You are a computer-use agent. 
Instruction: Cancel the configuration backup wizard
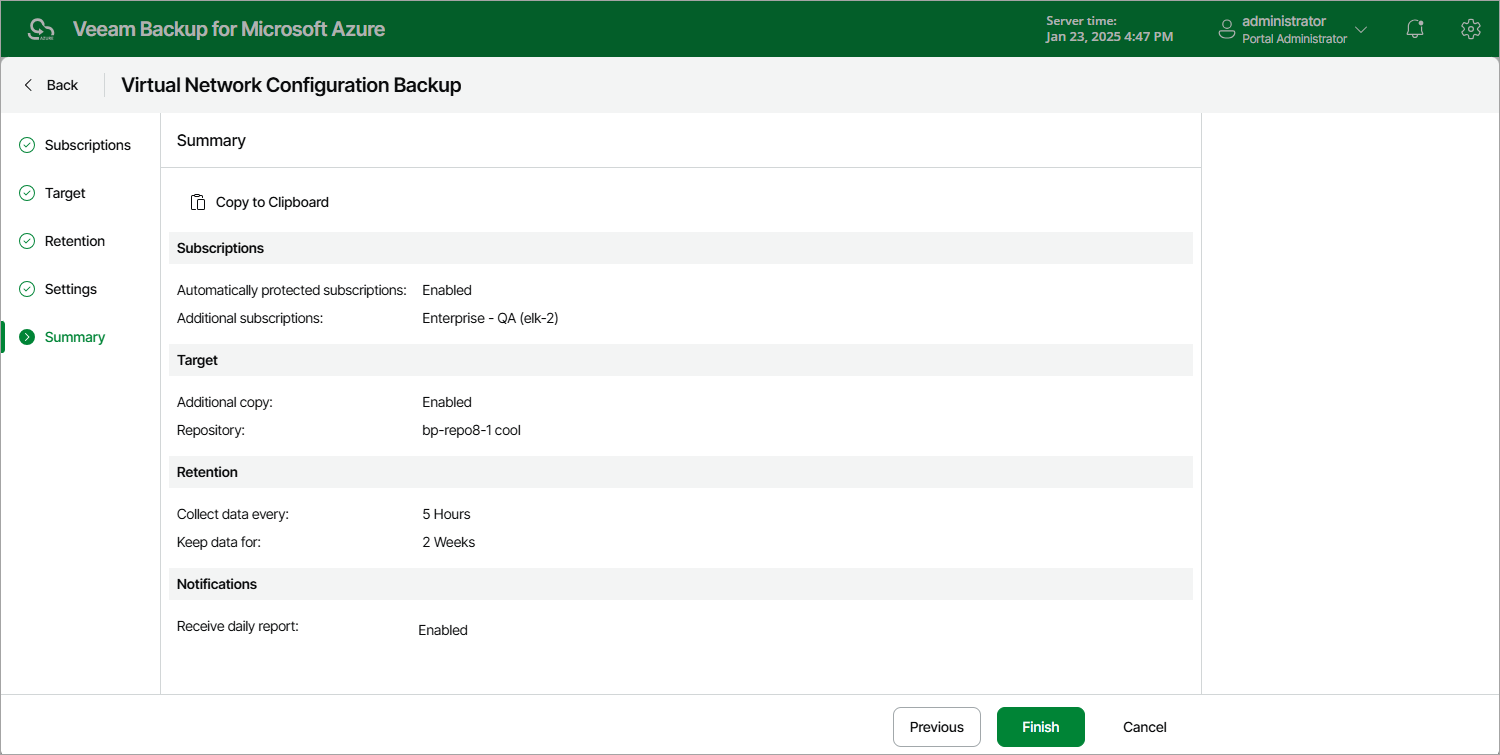point(1145,727)
